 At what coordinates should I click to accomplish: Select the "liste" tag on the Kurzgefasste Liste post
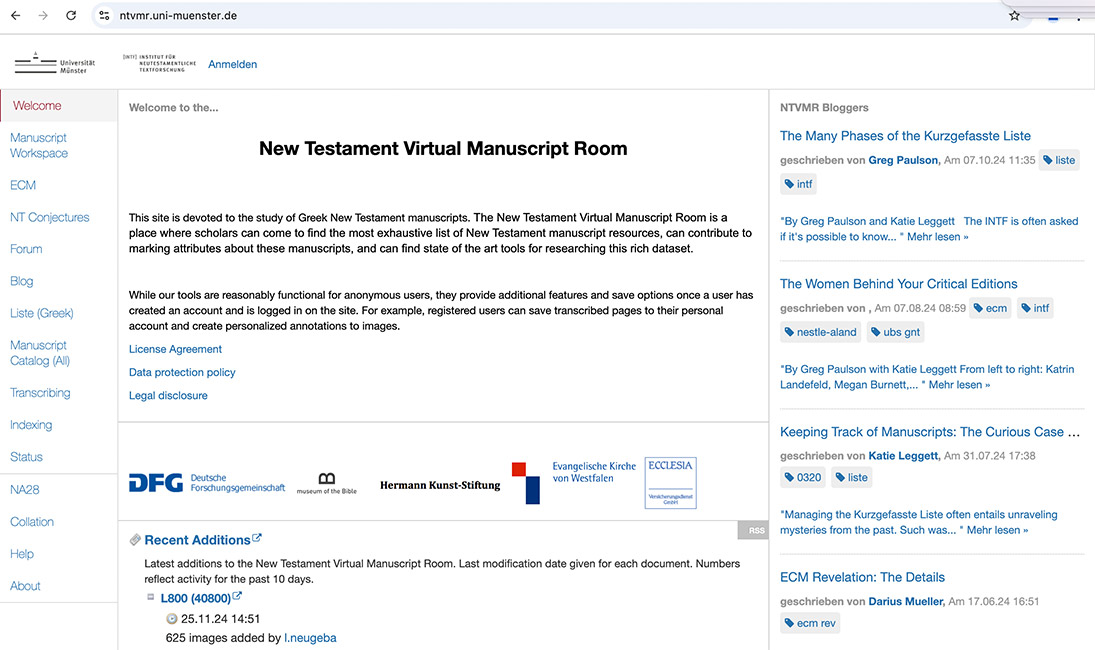[1059, 159]
